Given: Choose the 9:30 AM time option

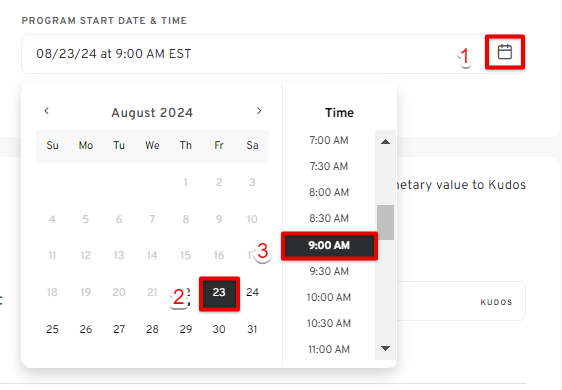Looking at the screenshot, I should [x=329, y=271].
